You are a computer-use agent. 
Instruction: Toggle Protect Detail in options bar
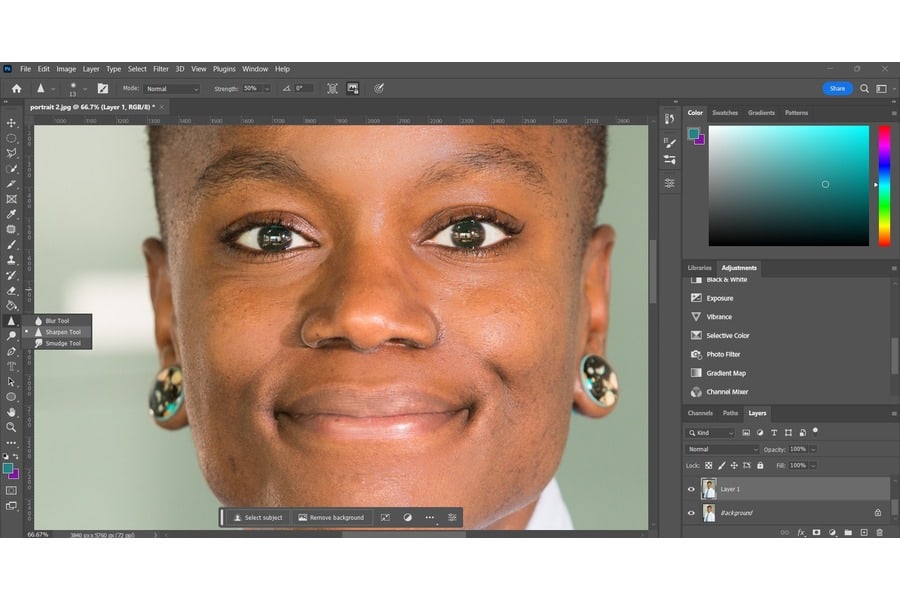coord(352,88)
